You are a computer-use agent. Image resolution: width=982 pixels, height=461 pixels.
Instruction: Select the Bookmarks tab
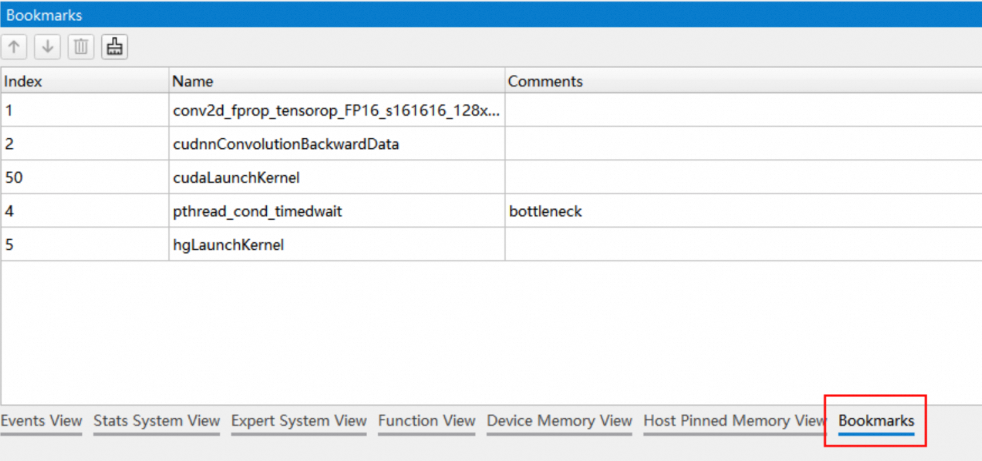876,421
